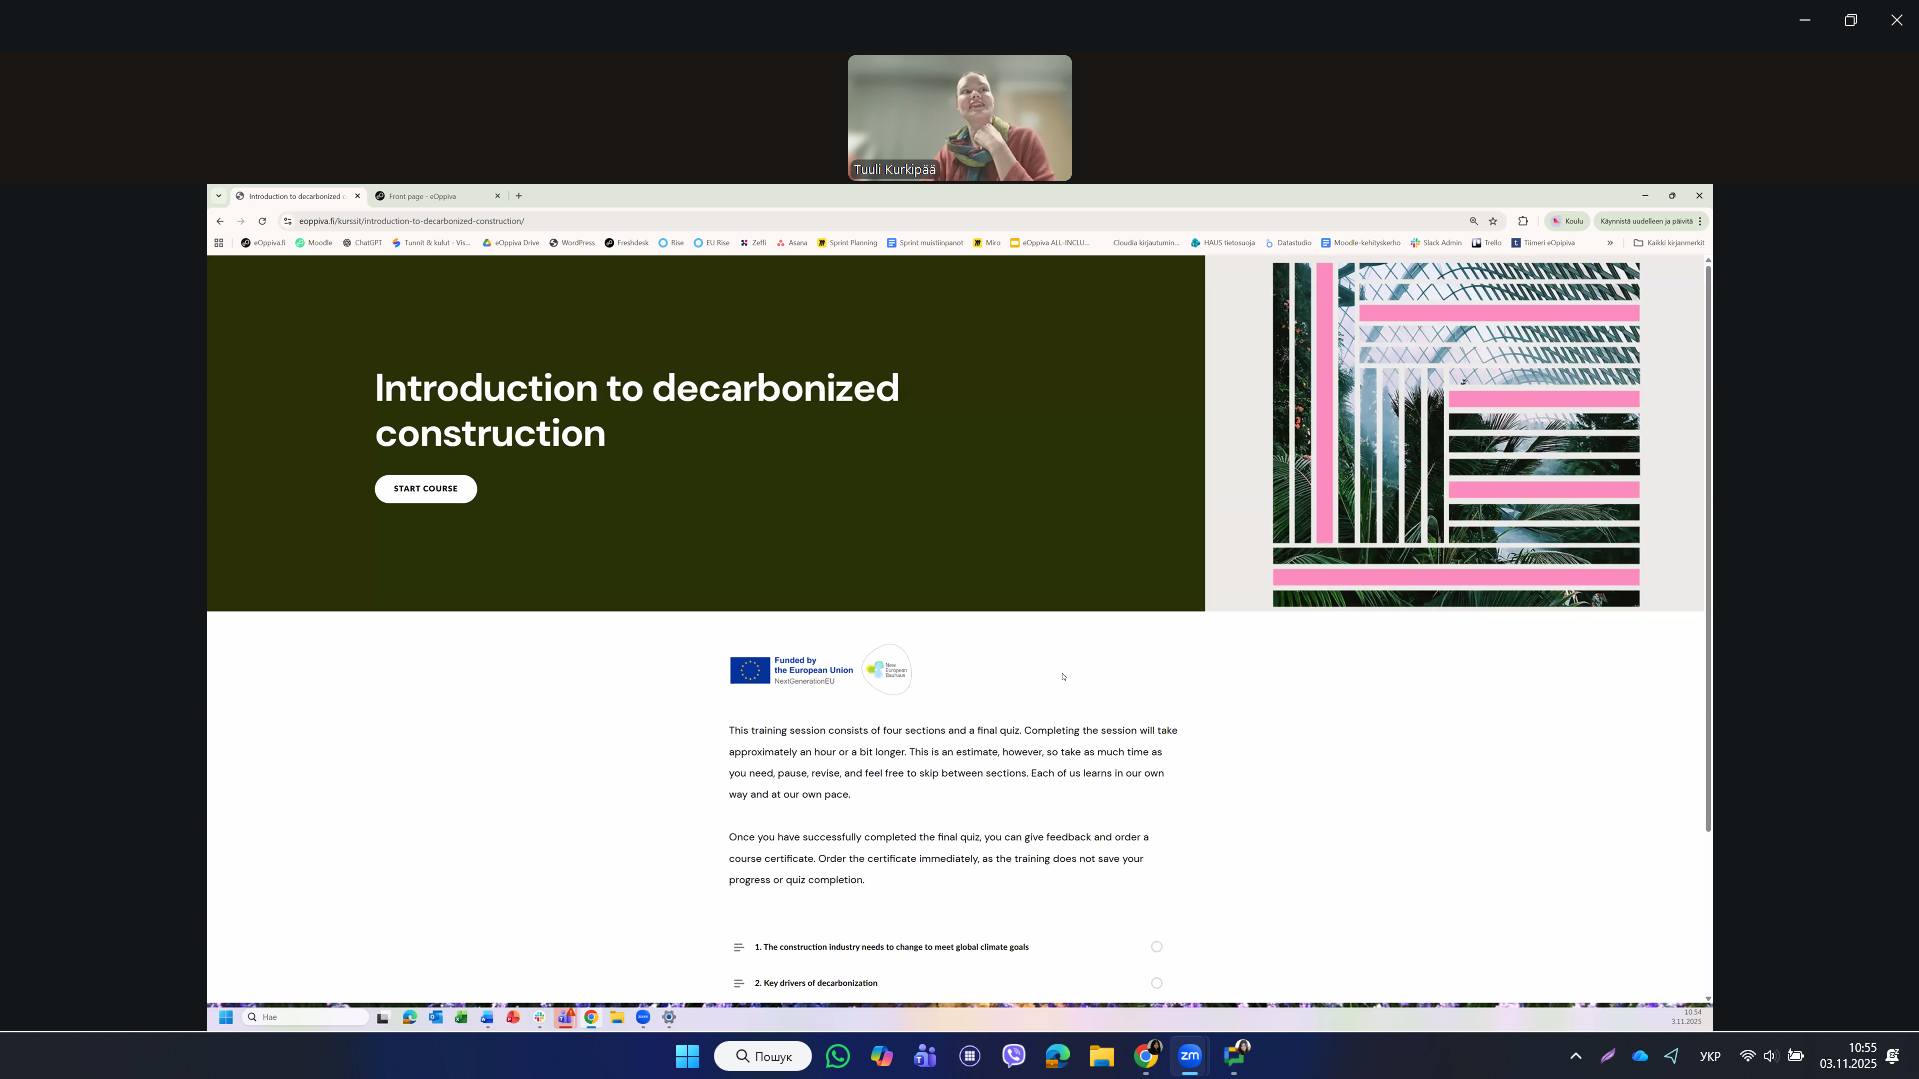Reload the page with the refresh icon
The height and width of the screenshot is (1079, 1919).
[262, 221]
